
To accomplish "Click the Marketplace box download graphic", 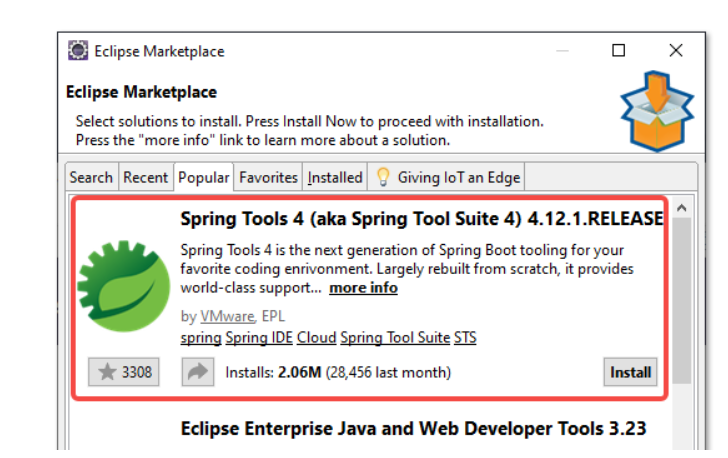I will (657, 111).
